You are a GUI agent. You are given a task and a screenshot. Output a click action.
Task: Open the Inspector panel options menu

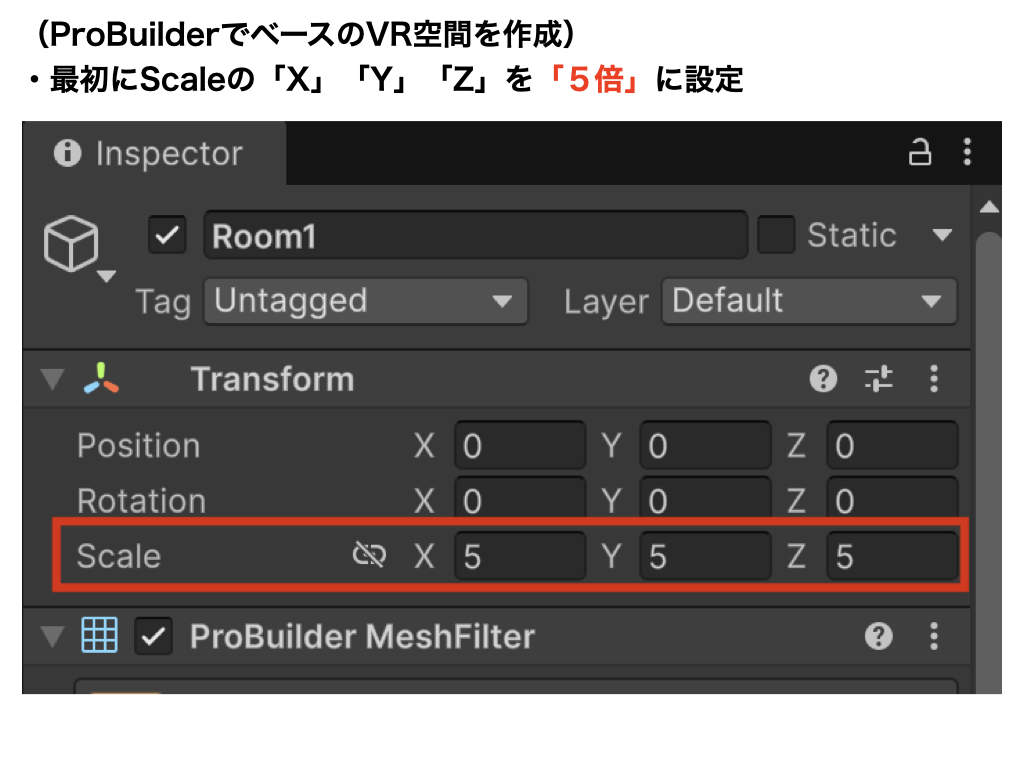(x=967, y=152)
